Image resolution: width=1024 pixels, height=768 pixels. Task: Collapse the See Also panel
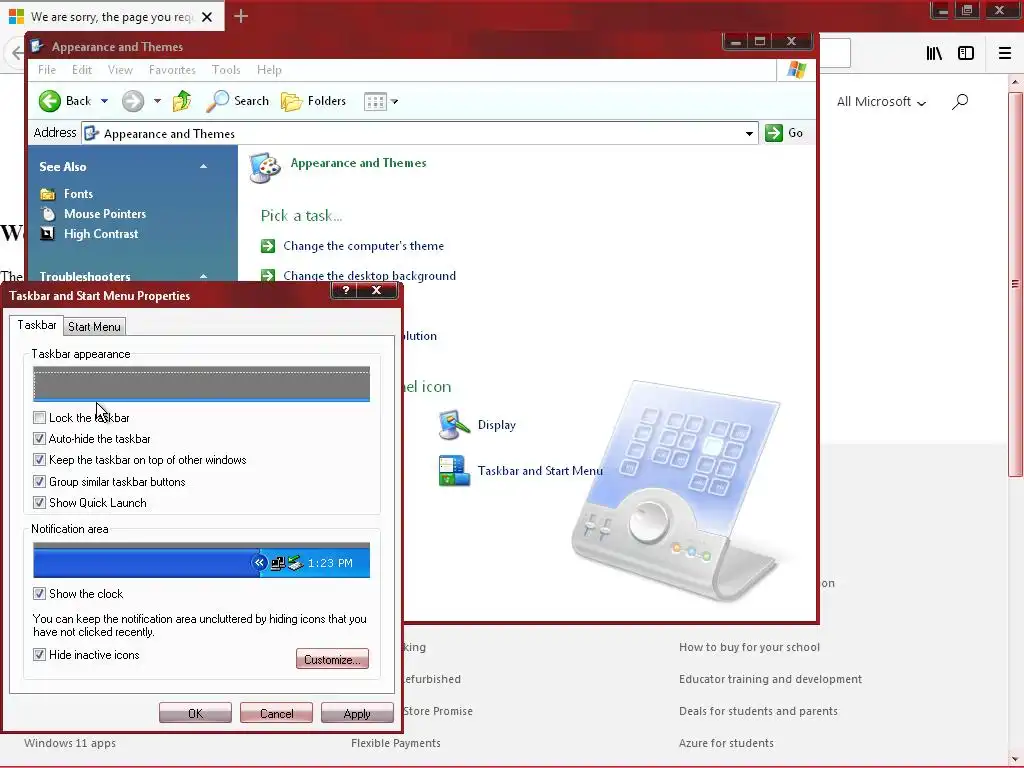203,167
